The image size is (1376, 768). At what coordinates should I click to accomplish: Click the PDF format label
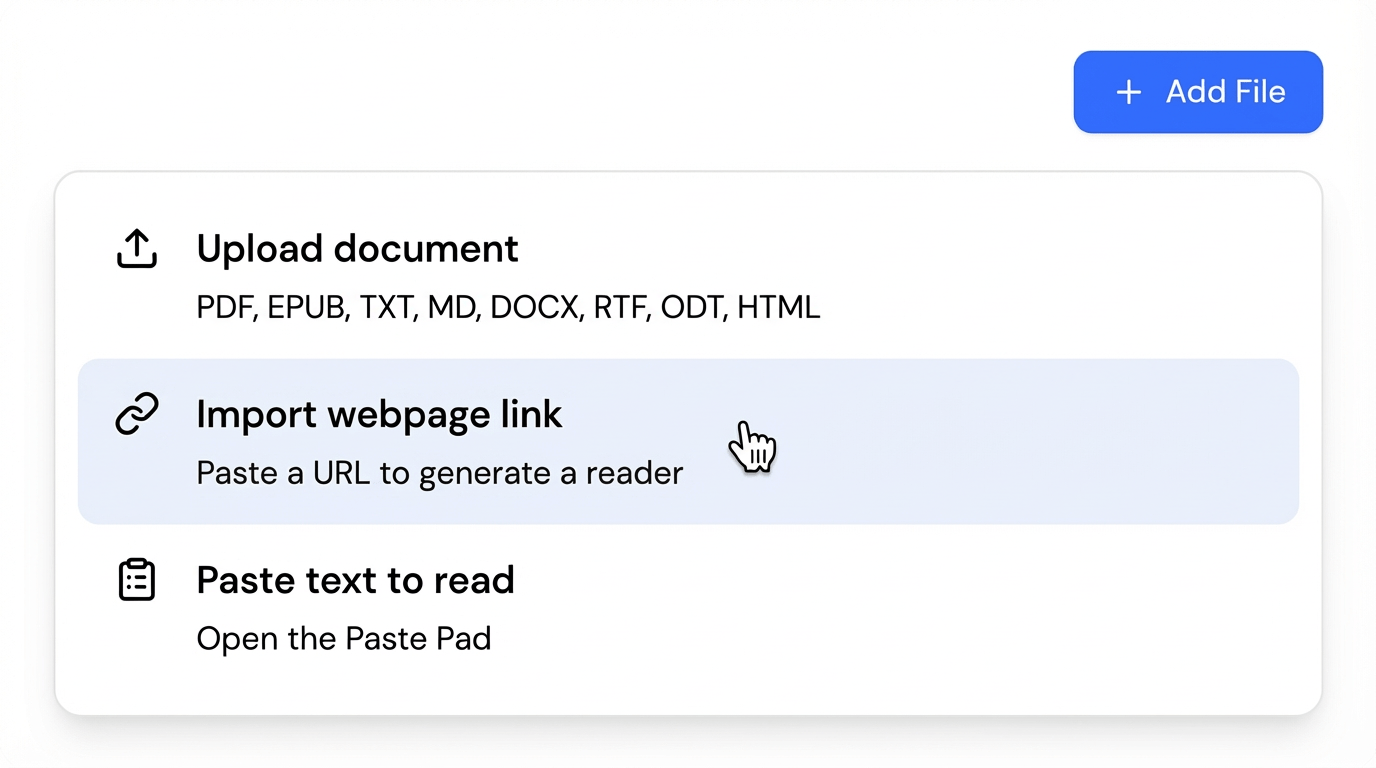225,307
